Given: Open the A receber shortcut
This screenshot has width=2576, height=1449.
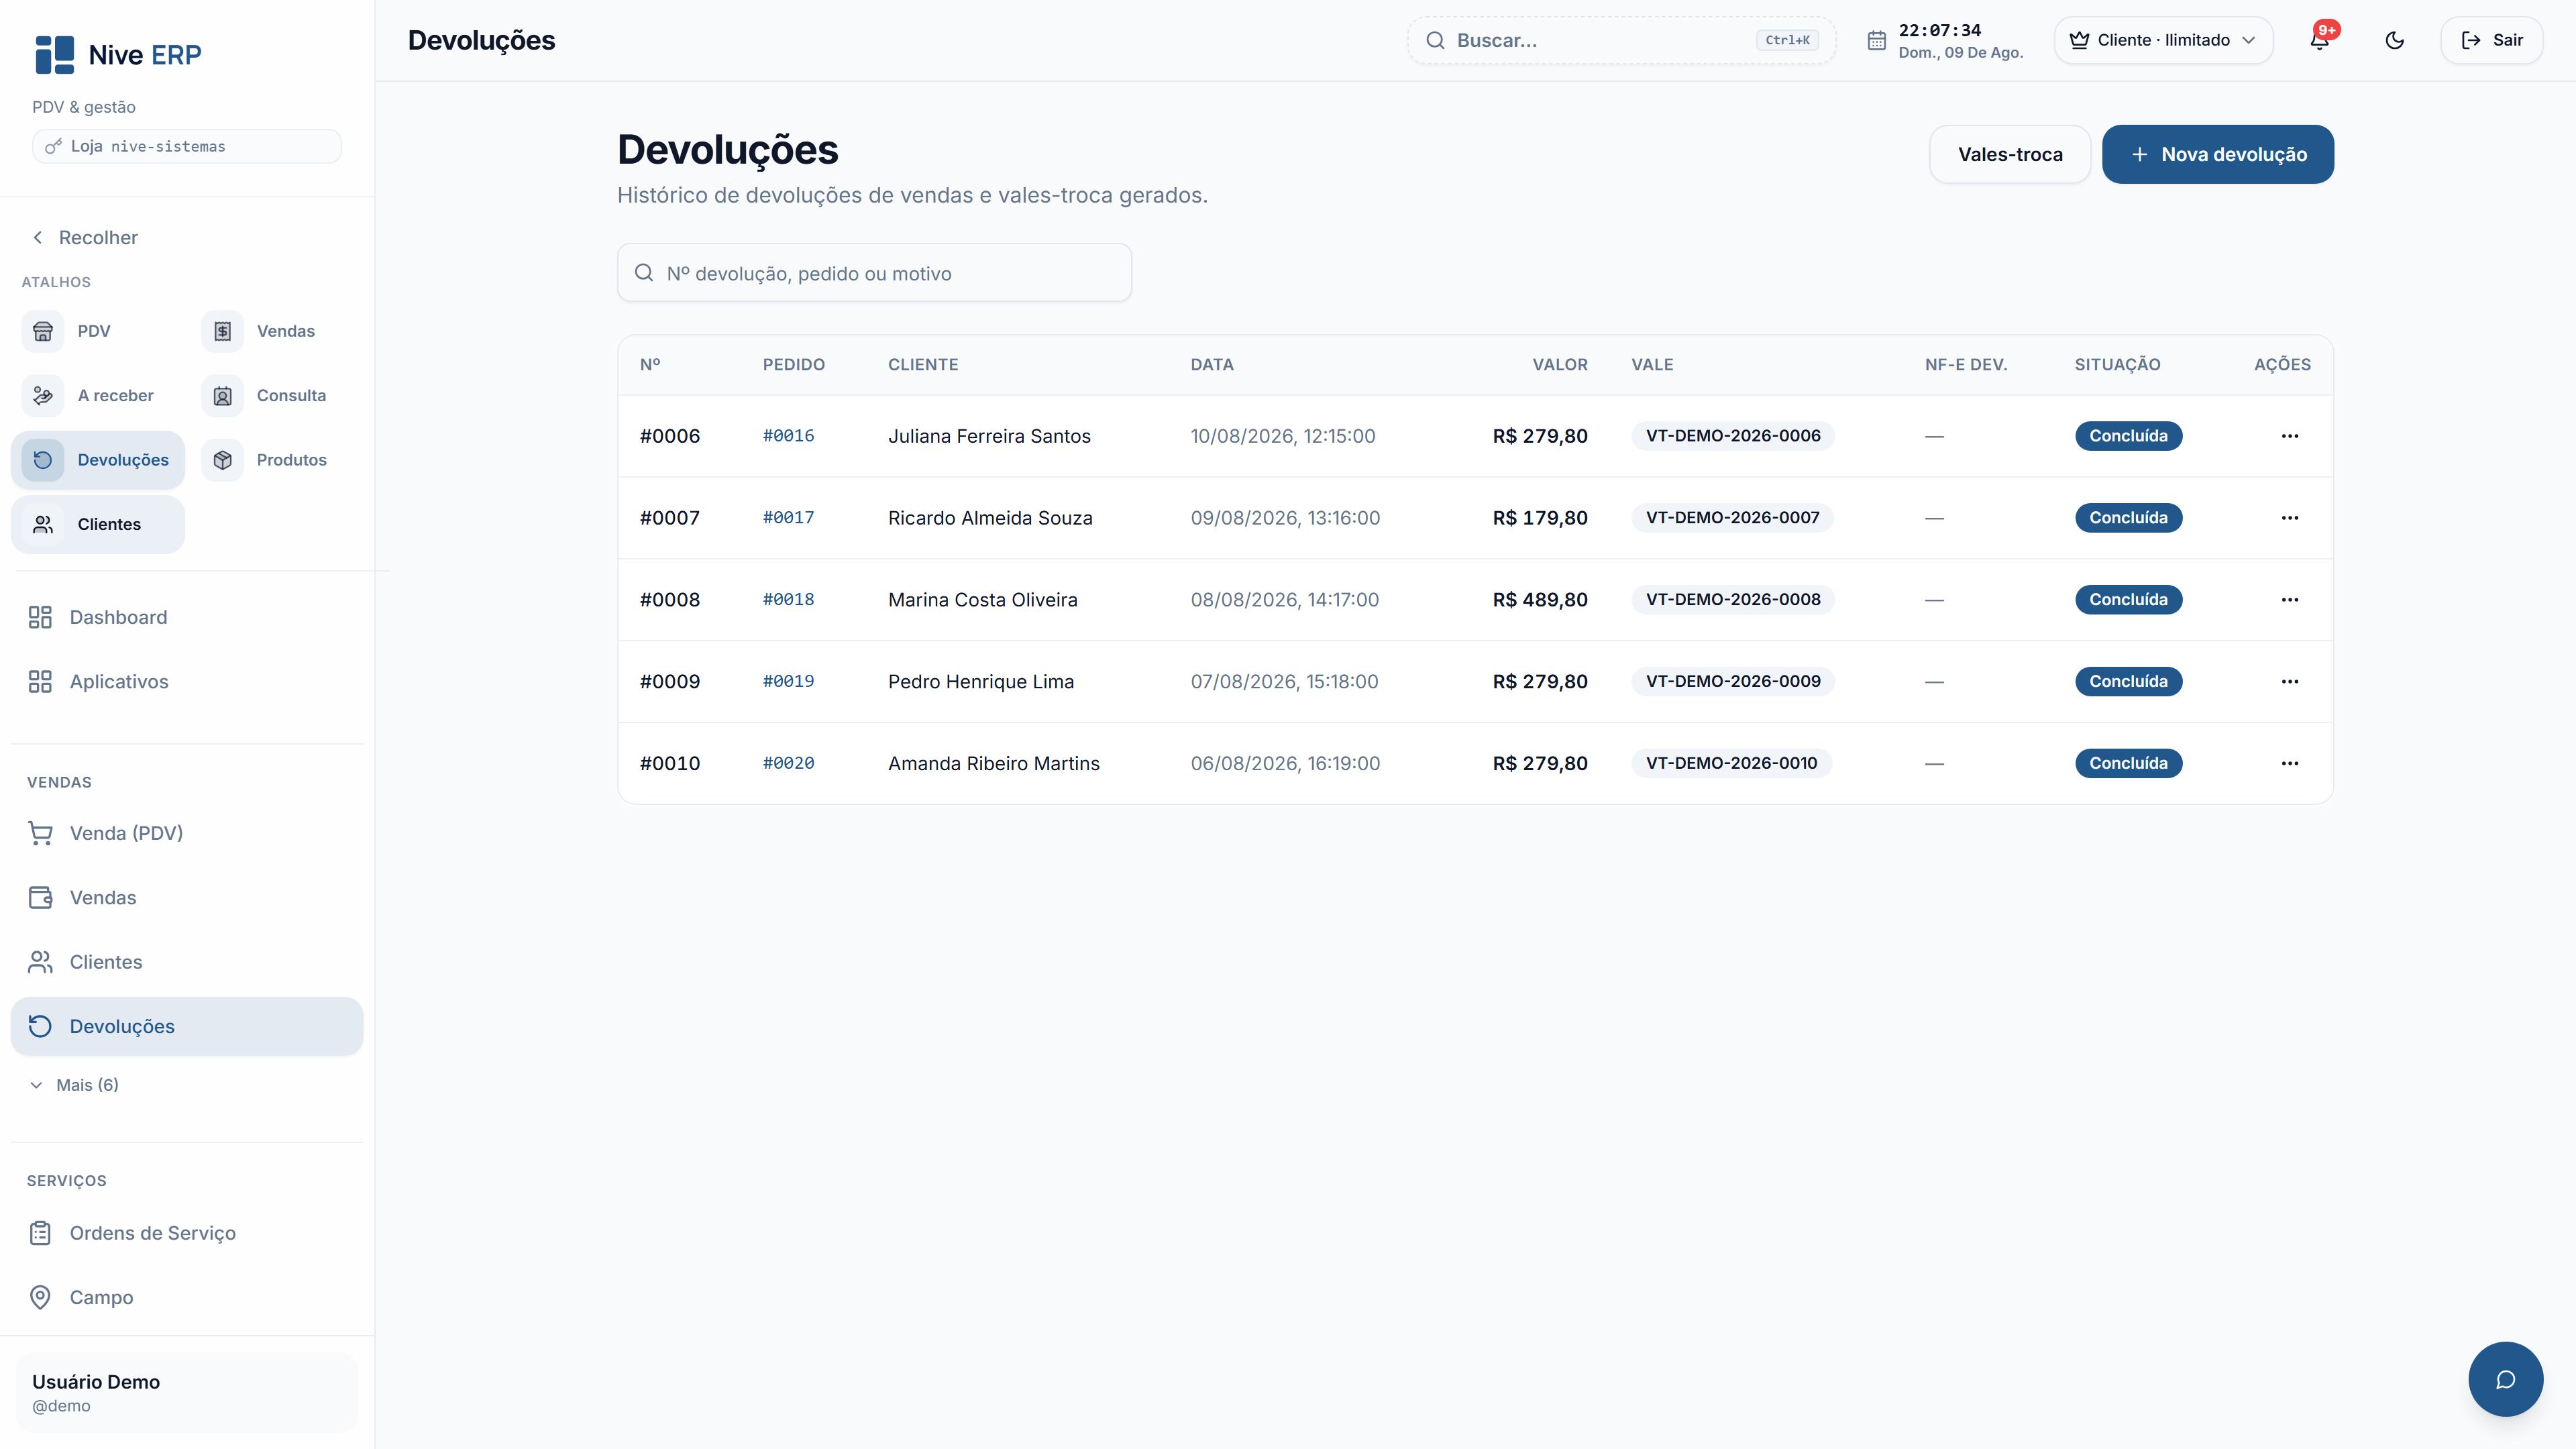Looking at the screenshot, I should pyautogui.click(x=97, y=395).
